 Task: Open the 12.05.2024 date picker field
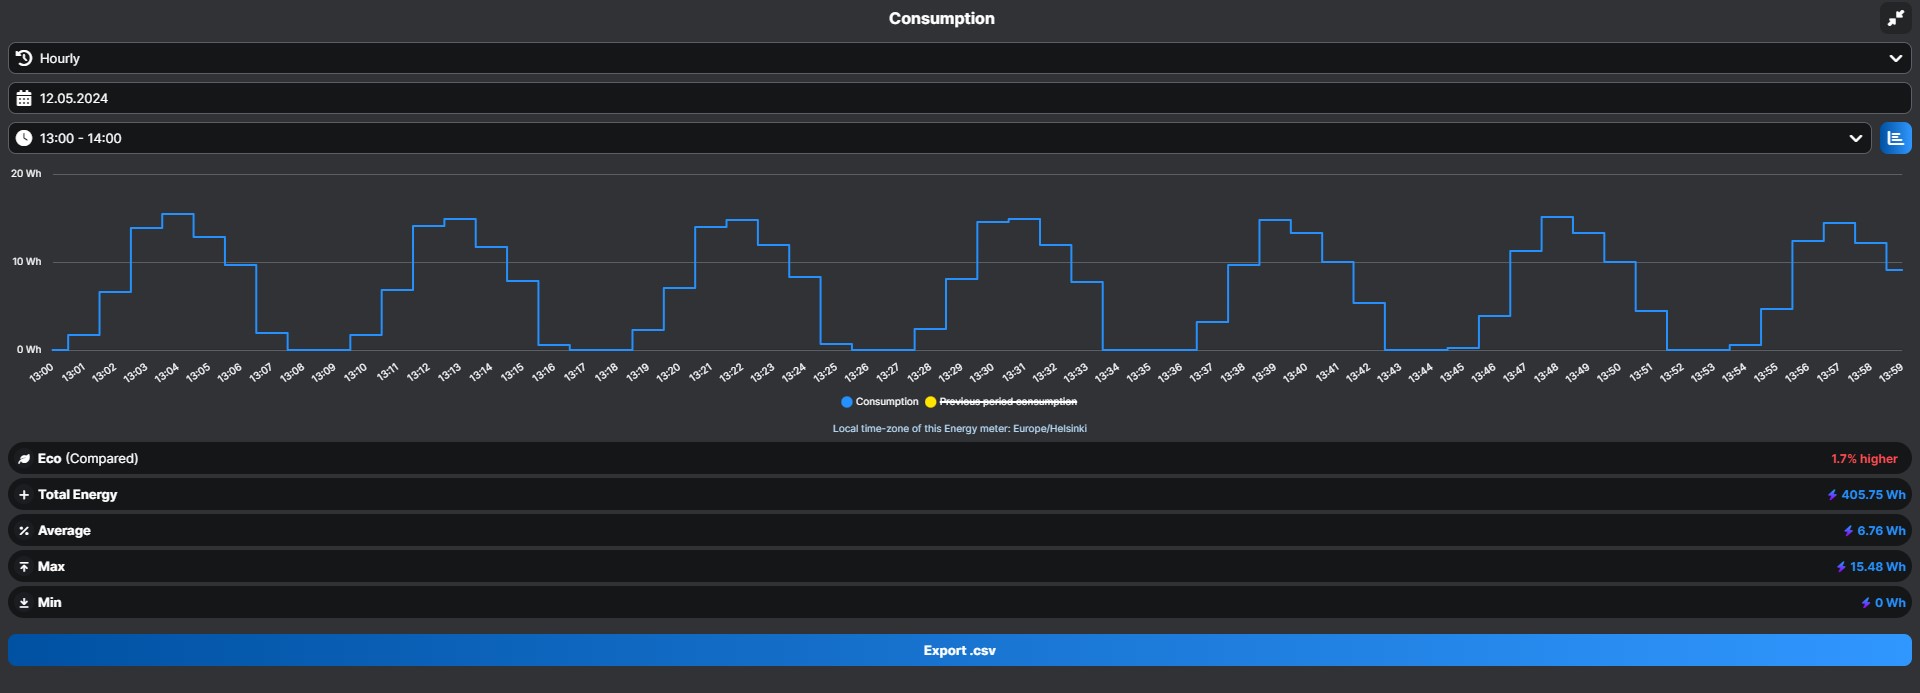pos(958,98)
